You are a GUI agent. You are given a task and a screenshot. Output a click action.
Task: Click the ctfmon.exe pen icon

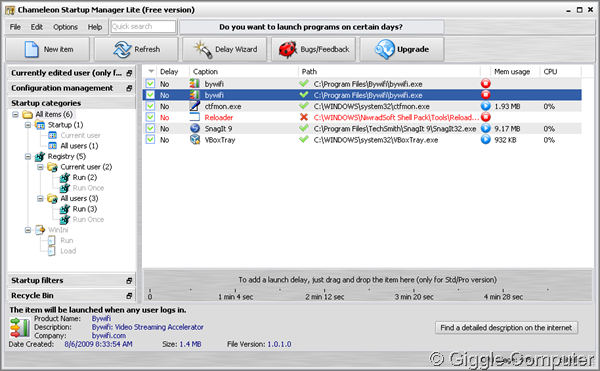(x=195, y=106)
